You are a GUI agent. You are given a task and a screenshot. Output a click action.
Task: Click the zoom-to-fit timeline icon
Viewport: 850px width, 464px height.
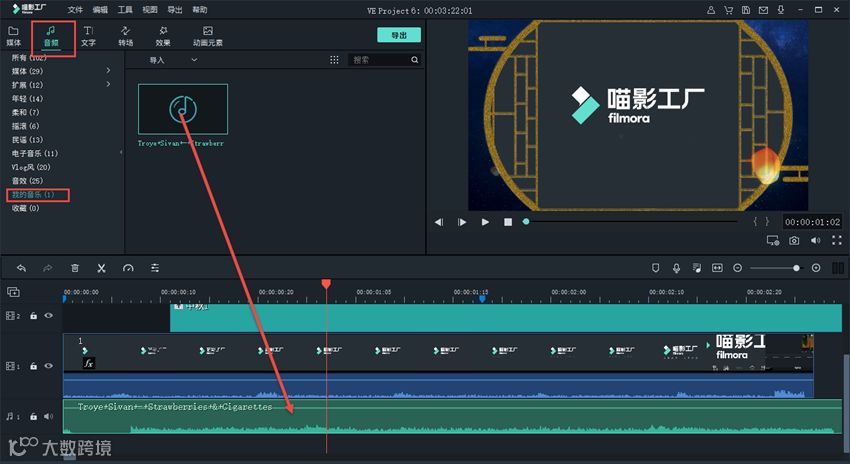click(x=717, y=268)
